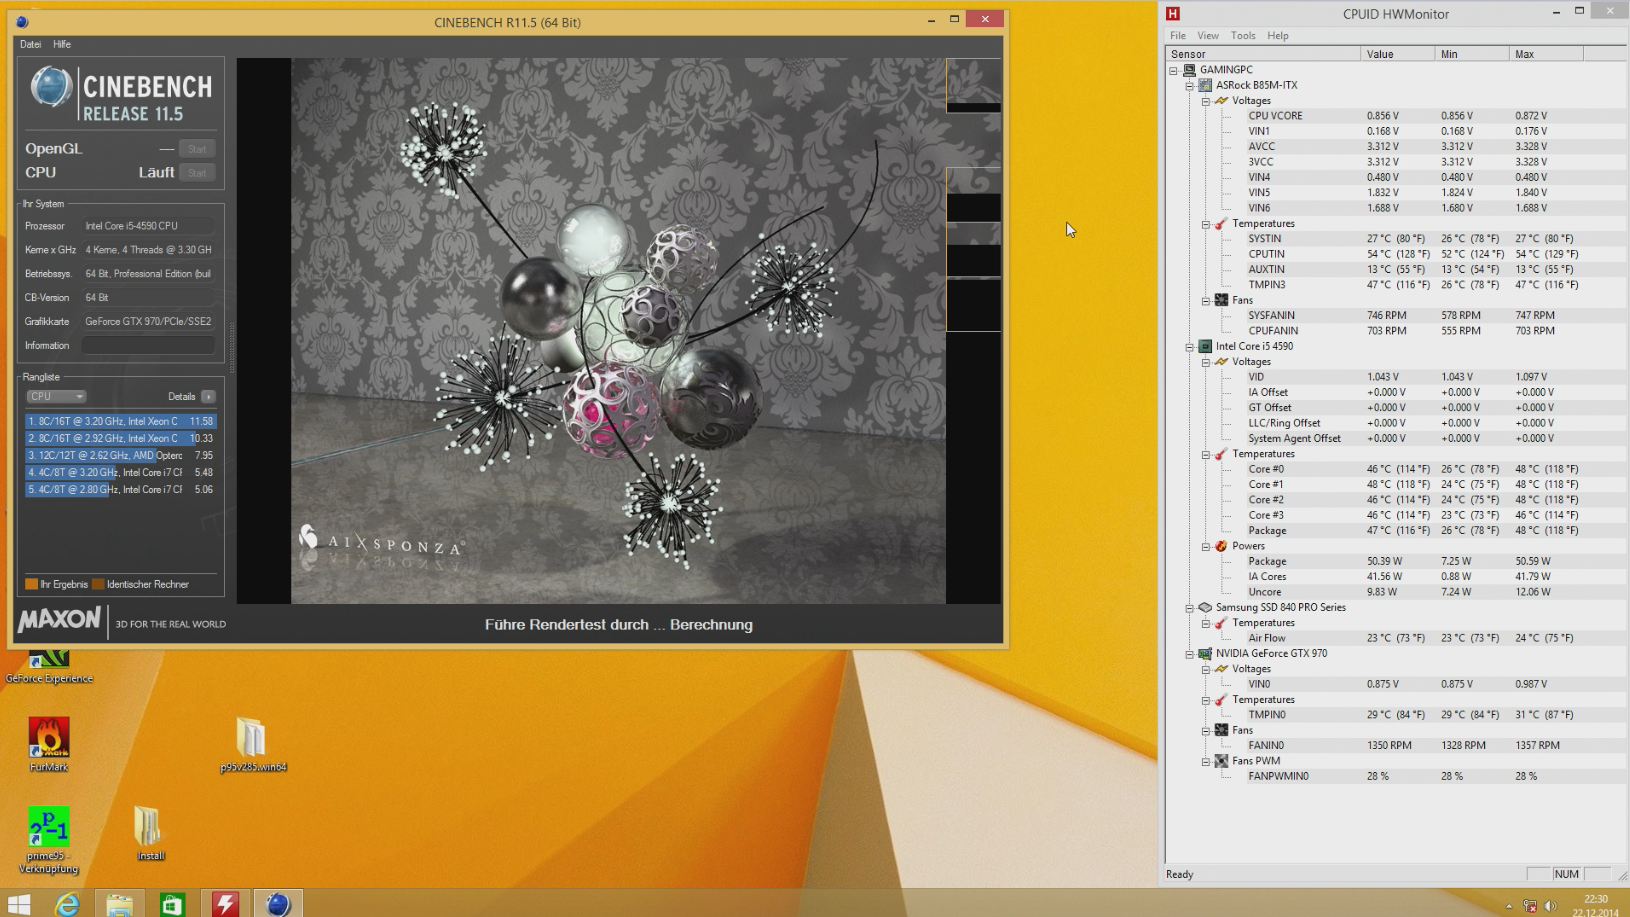This screenshot has height=917, width=1630.
Task: Click the voltage icon beside Voltages under Intel Core i5
Action: pyautogui.click(x=1221, y=362)
